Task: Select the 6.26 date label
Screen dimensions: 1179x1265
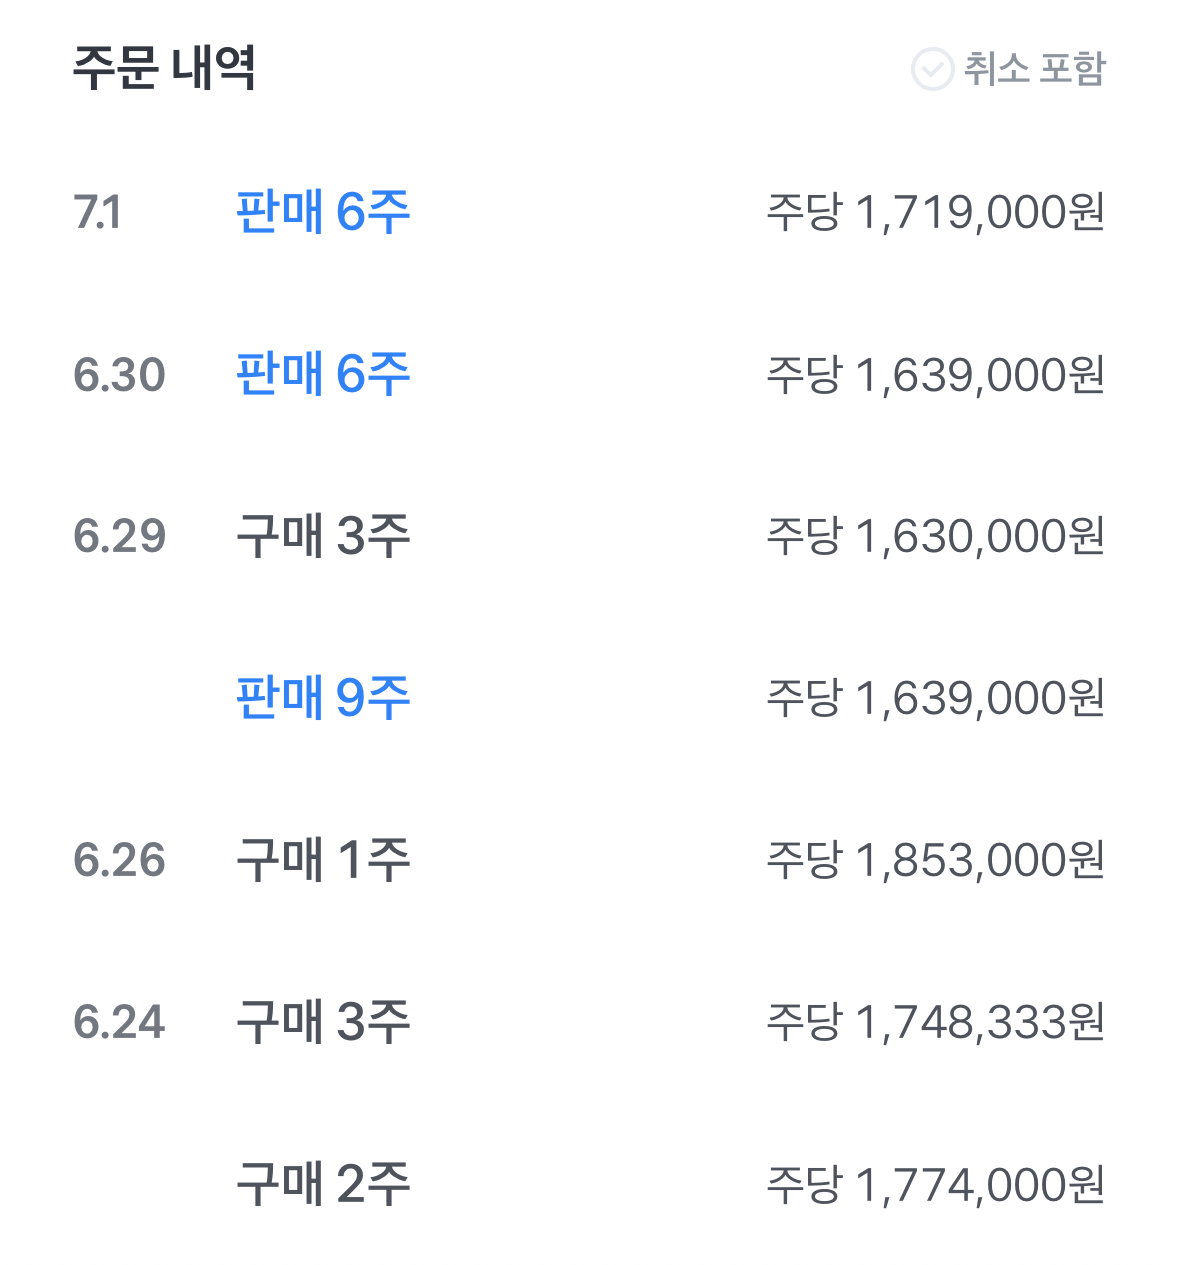Action: [119, 860]
